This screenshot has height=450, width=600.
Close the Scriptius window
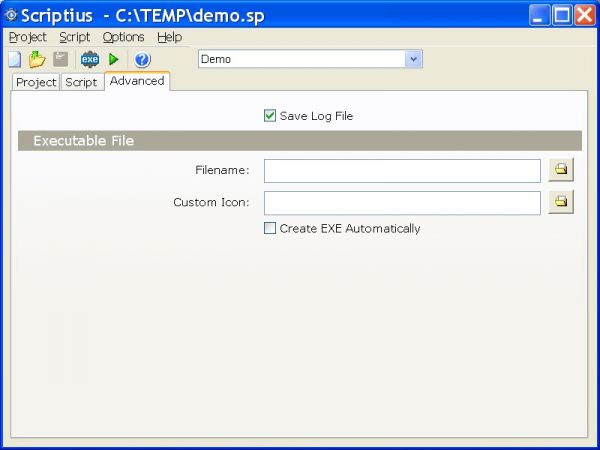click(585, 15)
